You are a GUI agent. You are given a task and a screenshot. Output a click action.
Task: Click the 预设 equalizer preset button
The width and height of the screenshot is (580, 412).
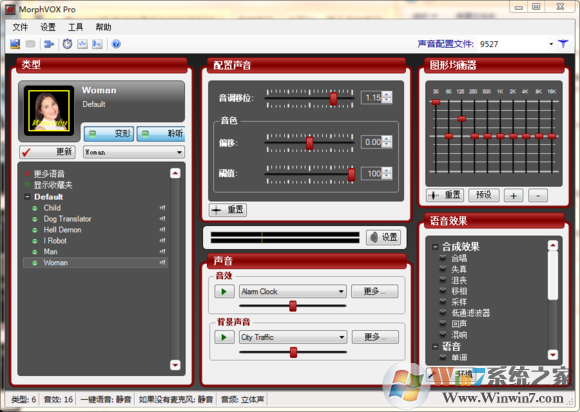484,195
